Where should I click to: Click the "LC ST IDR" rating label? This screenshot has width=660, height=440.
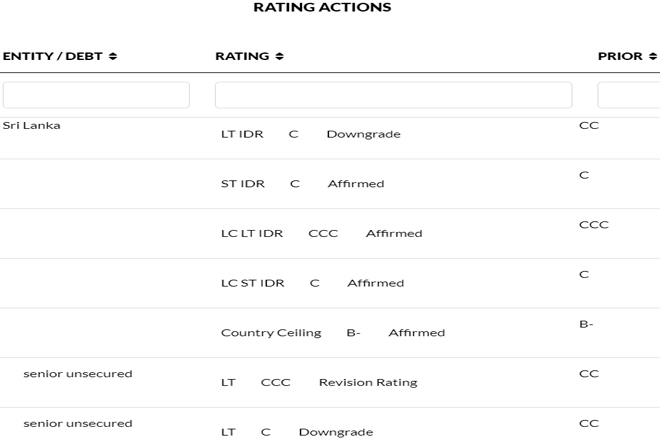[252, 283]
